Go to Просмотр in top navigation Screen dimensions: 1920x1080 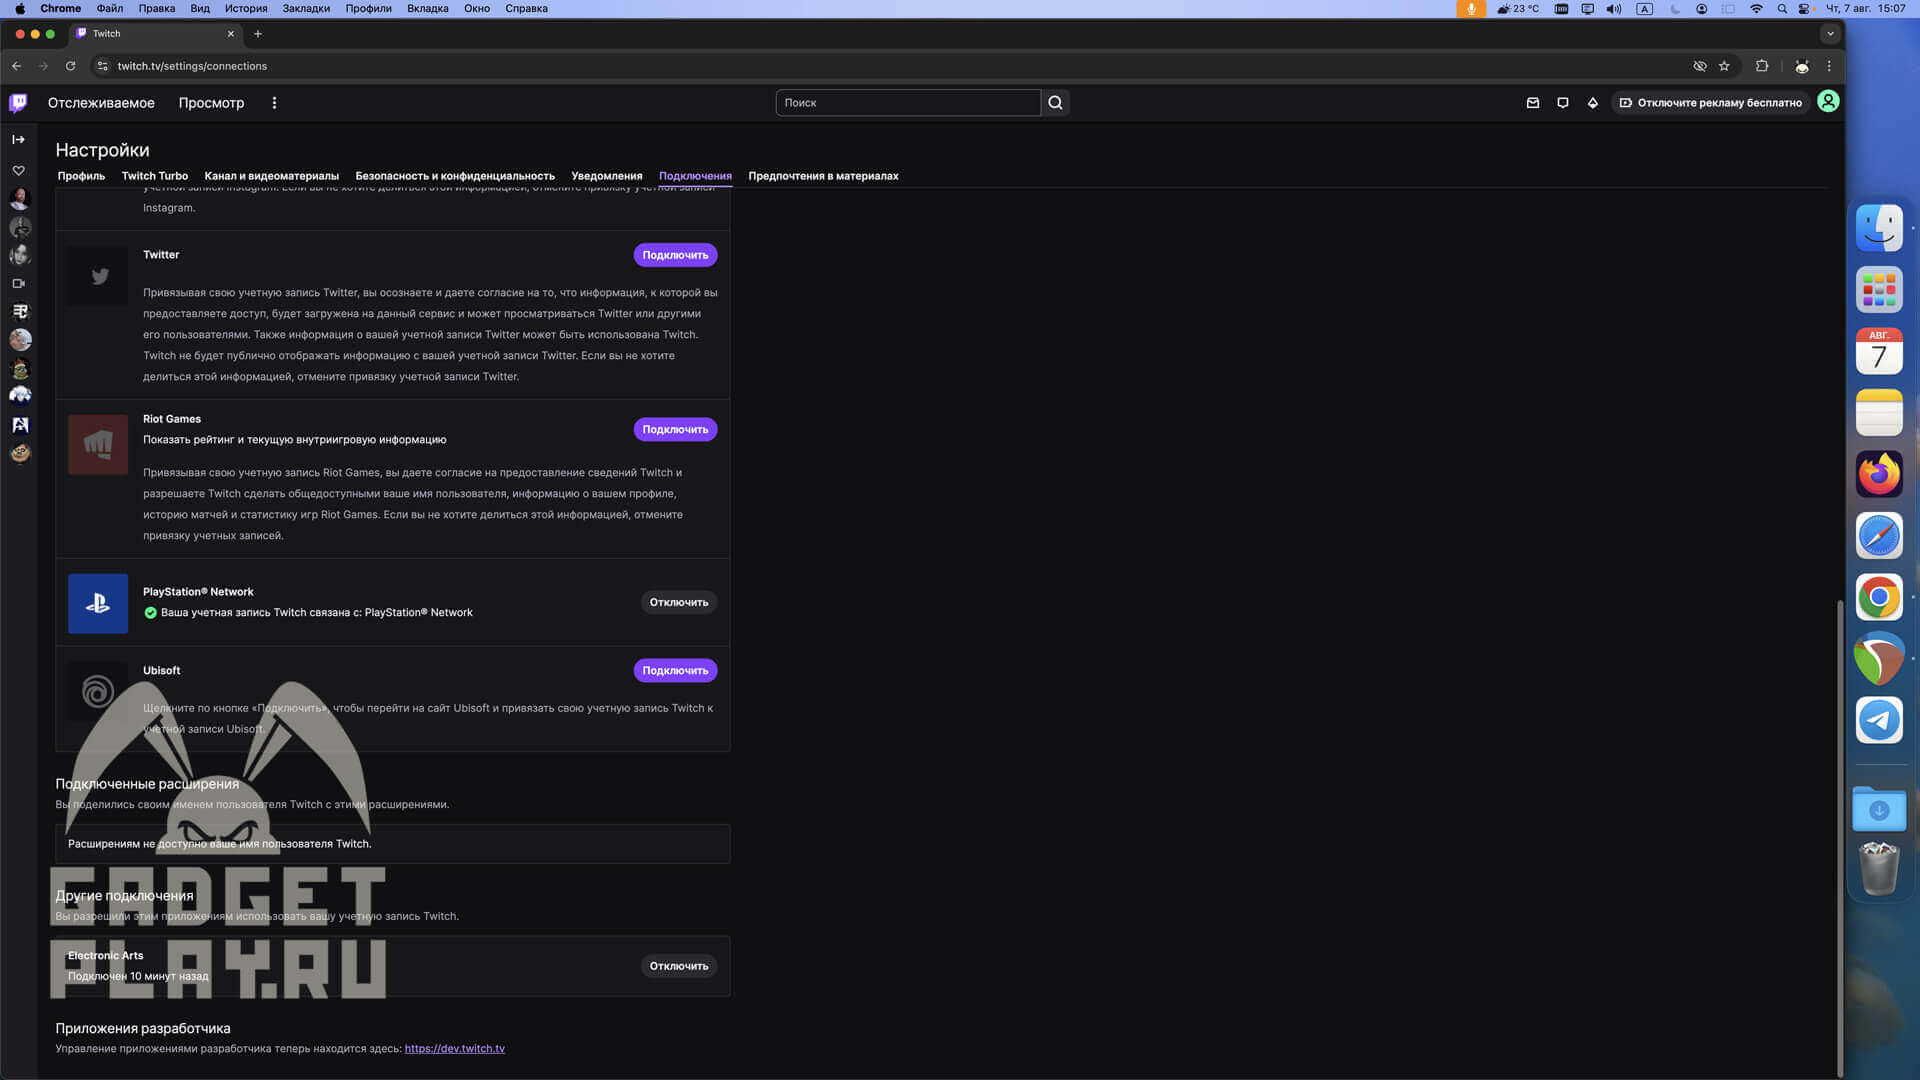(211, 103)
